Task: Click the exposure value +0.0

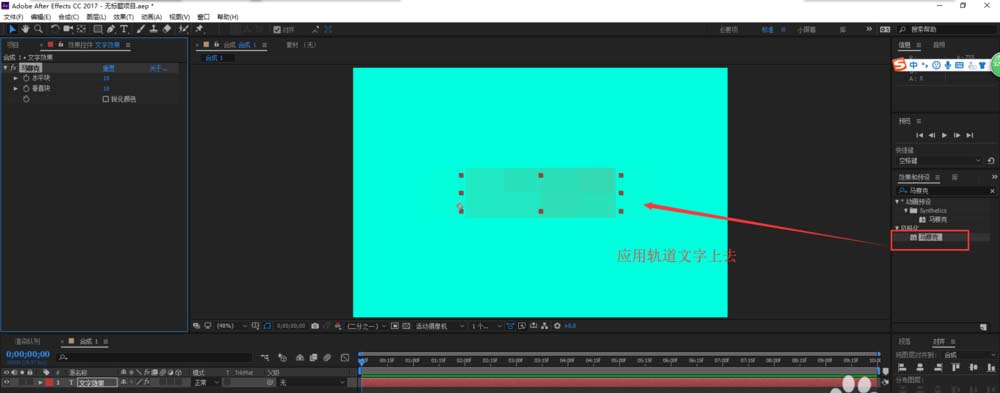Action: 570,325
